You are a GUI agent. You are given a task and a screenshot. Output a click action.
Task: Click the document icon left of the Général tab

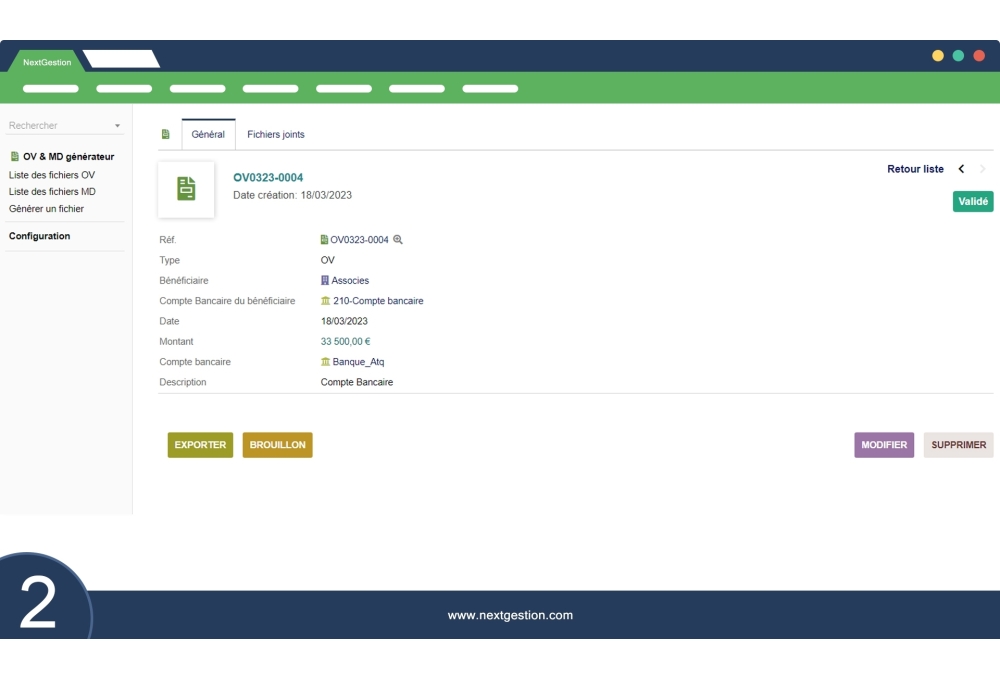click(x=164, y=133)
